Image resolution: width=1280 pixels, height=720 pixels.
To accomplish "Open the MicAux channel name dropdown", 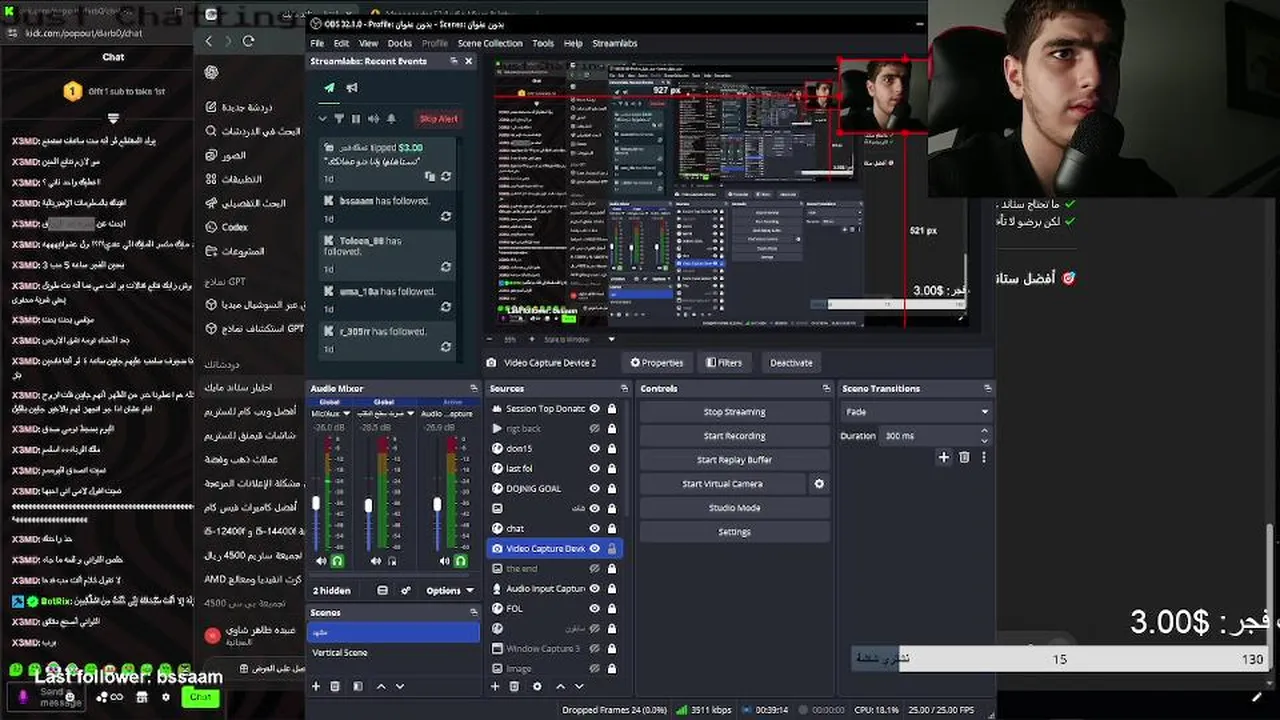I will [x=332, y=414].
